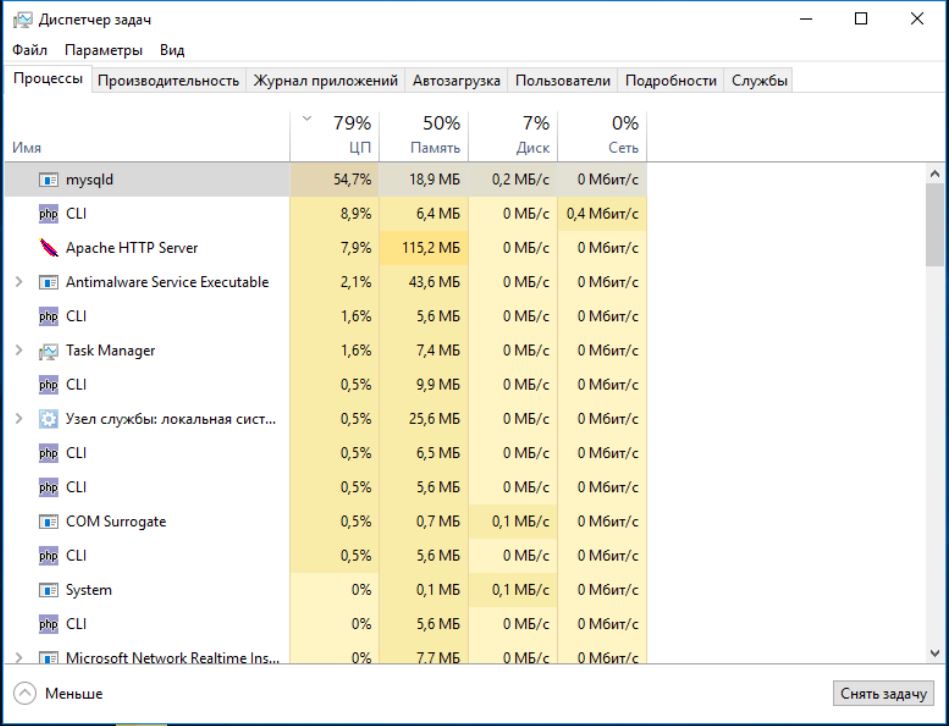This screenshot has width=949, height=726.
Task: Expand the Task Manager process group
Action: click(x=19, y=351)
